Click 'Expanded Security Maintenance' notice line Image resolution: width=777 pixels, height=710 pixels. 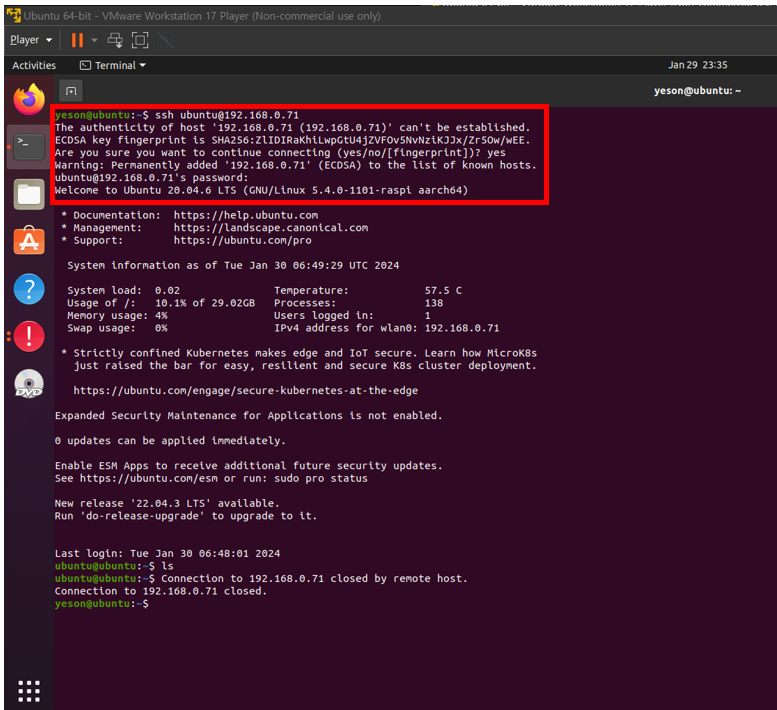point(248,416)
